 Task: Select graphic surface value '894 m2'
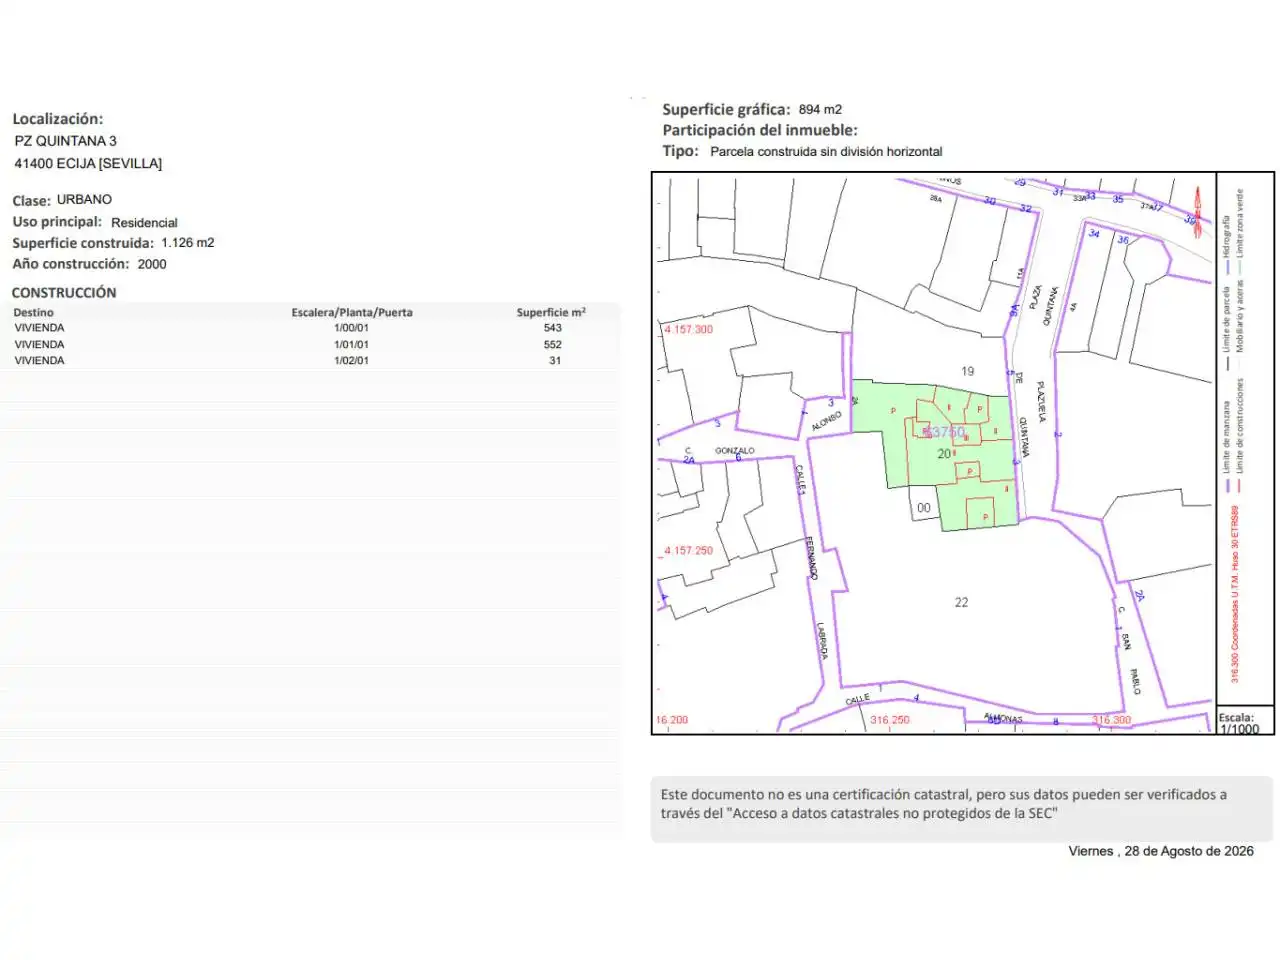(x=820, y=110)
